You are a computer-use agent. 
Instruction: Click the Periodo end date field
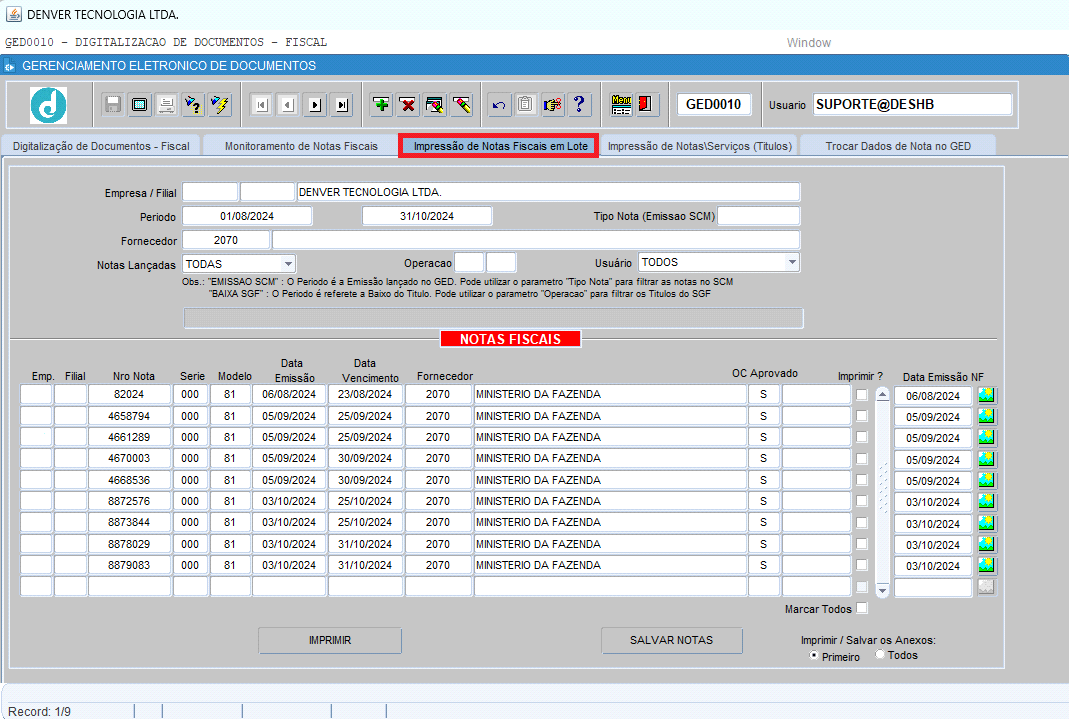(x=427, y=216)
